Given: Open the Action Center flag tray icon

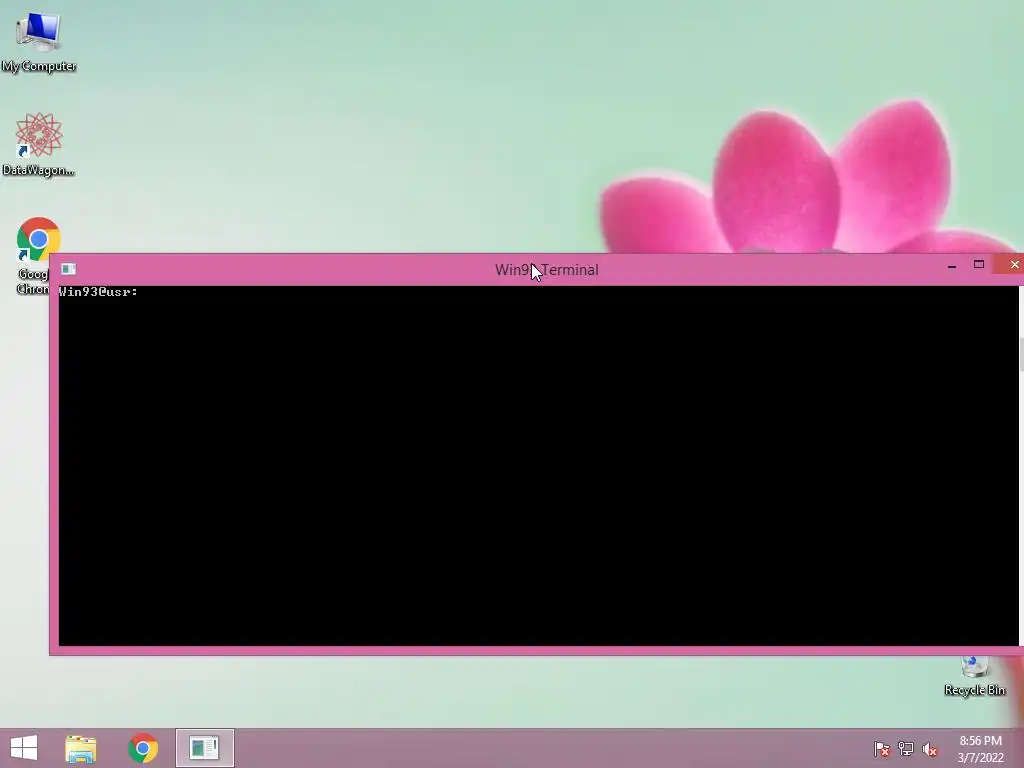Looking at the screenshot, I should click(x=882, y=749).
